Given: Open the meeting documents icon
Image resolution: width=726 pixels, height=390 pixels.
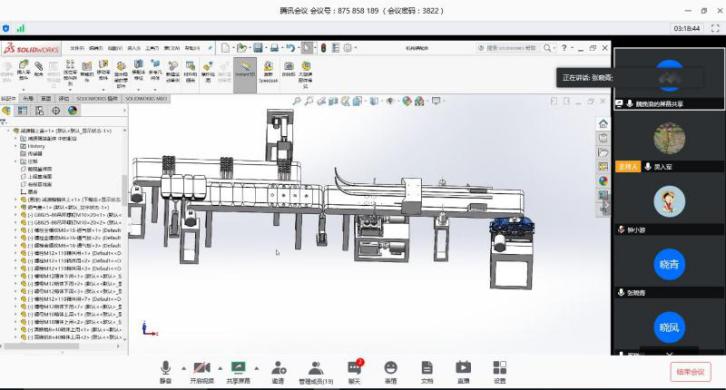Looking at the screenshot, I should click(x=427, y=372).
